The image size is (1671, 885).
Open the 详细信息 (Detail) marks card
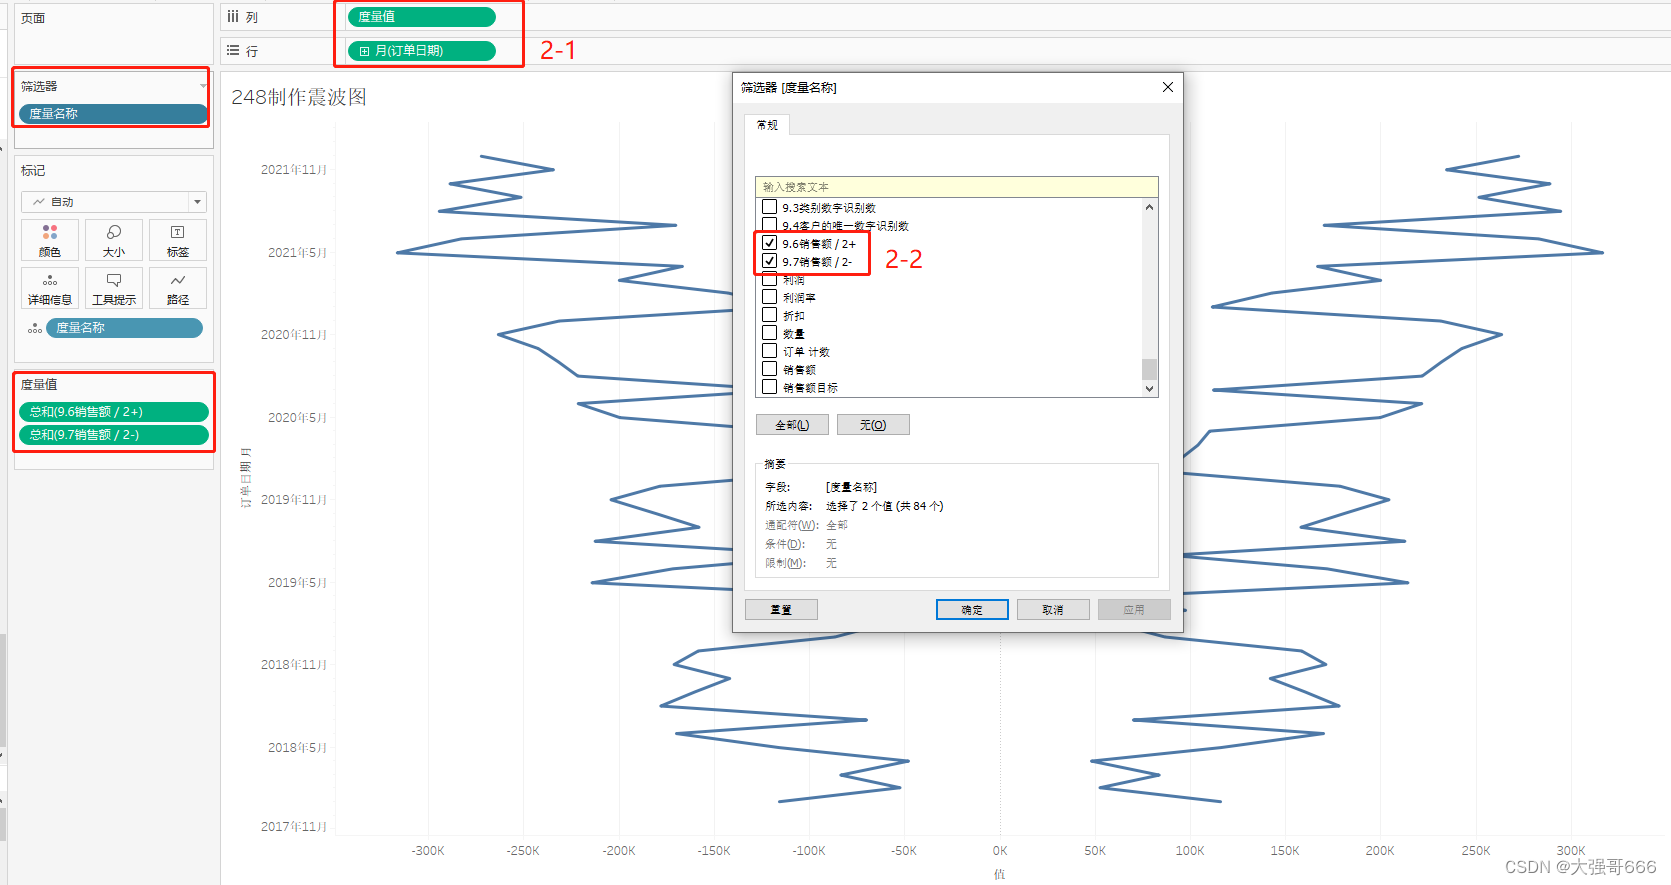pyautogui.click(x=50, y=288)
